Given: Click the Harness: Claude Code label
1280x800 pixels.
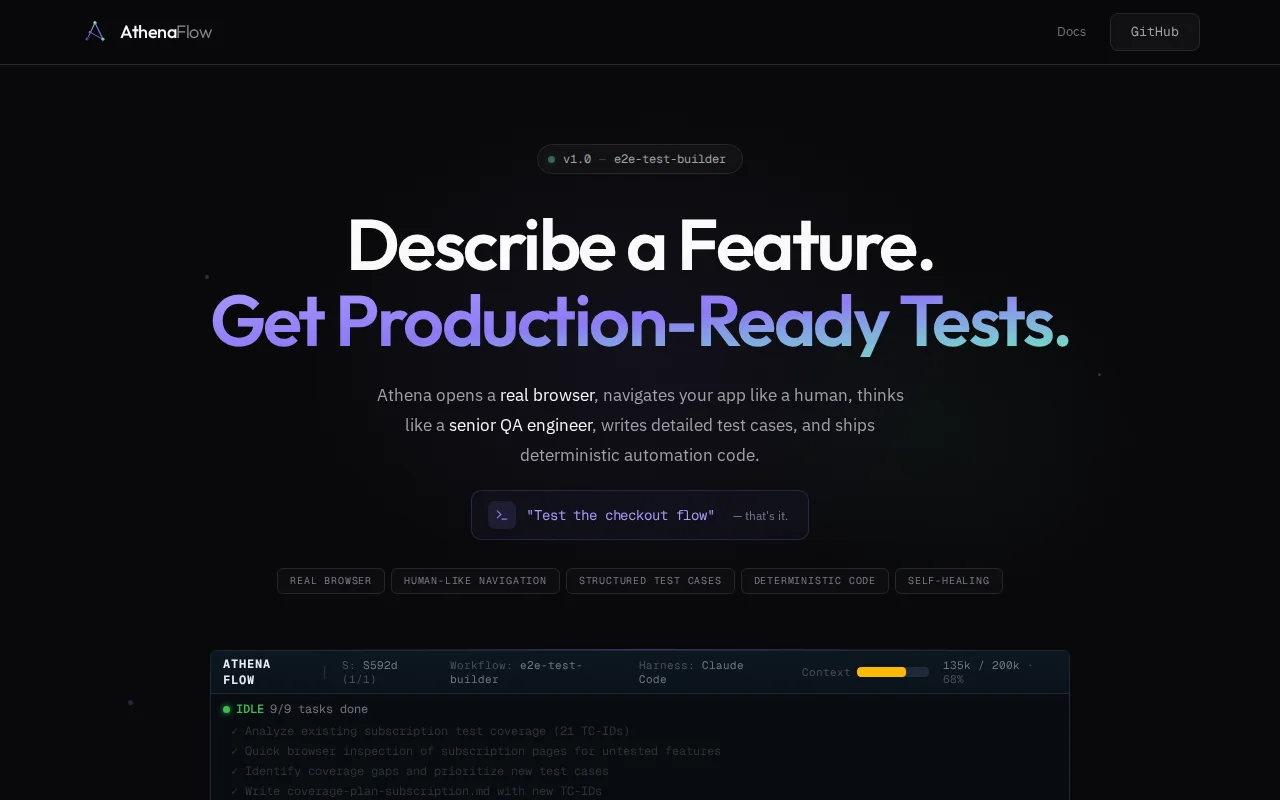Looking at the screenshot, I should coord(691,672).
